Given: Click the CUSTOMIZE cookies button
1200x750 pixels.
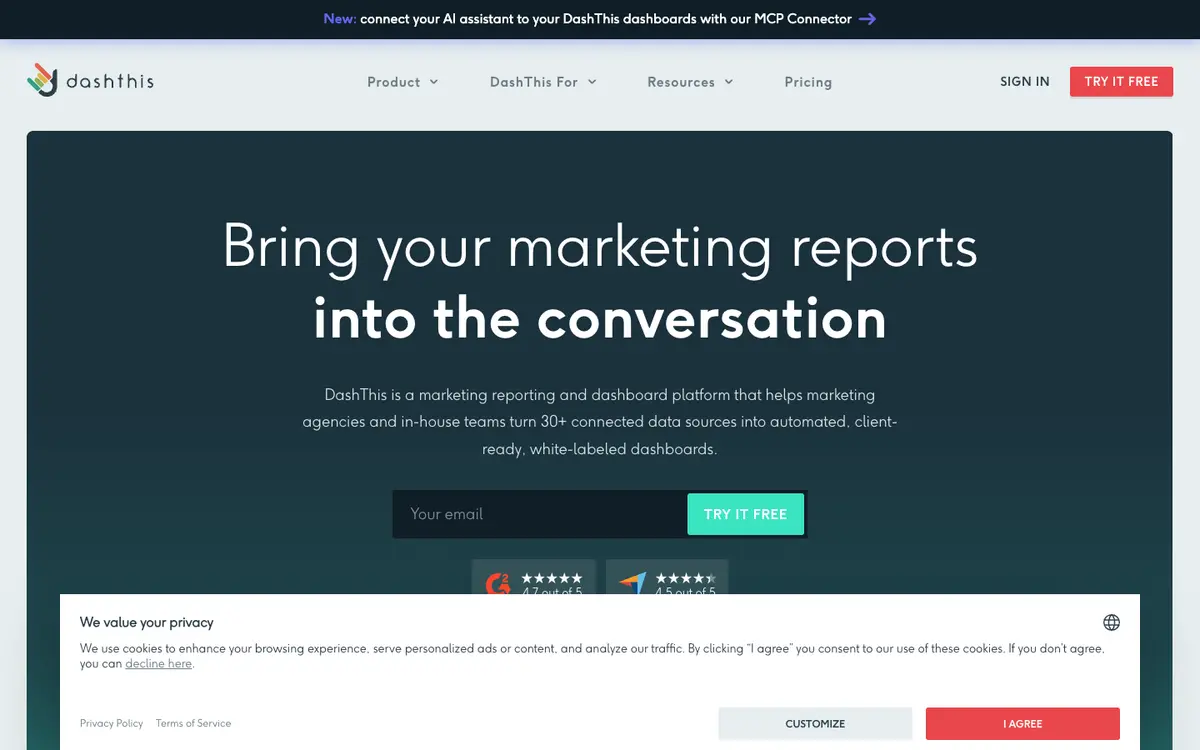Looking at the screenshot, I should 815,724.
